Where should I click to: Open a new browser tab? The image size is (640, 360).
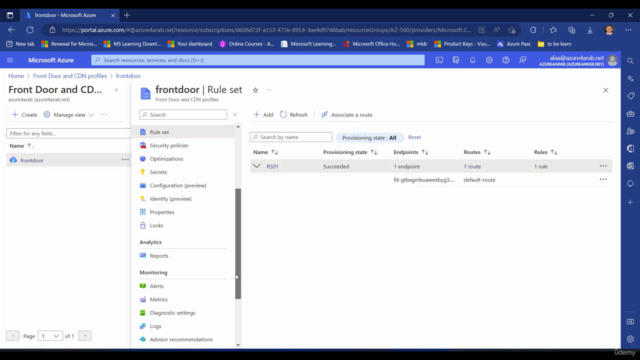(127, 16)
